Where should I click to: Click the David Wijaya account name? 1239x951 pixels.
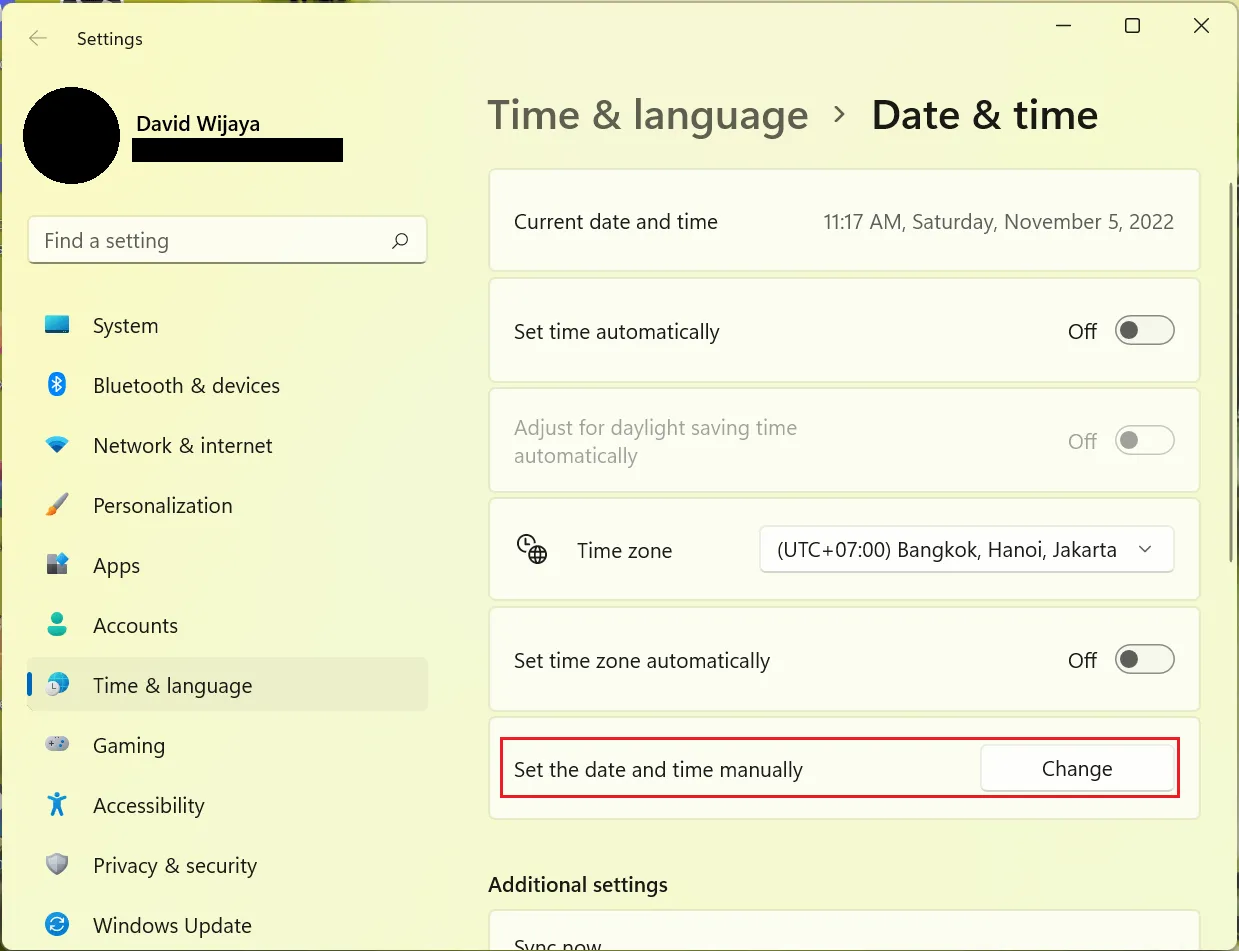[x=196, y=124]
